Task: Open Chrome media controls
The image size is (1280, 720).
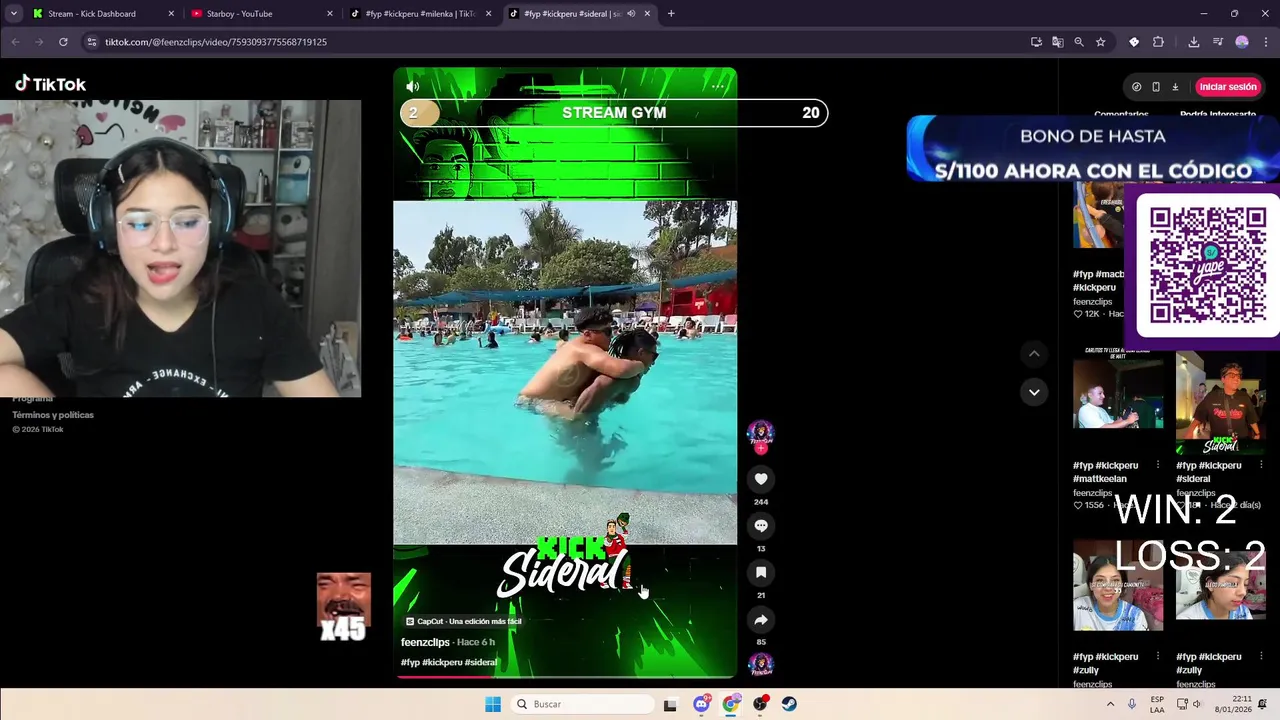Action: pyautogui.click(x=1218, y=42)
